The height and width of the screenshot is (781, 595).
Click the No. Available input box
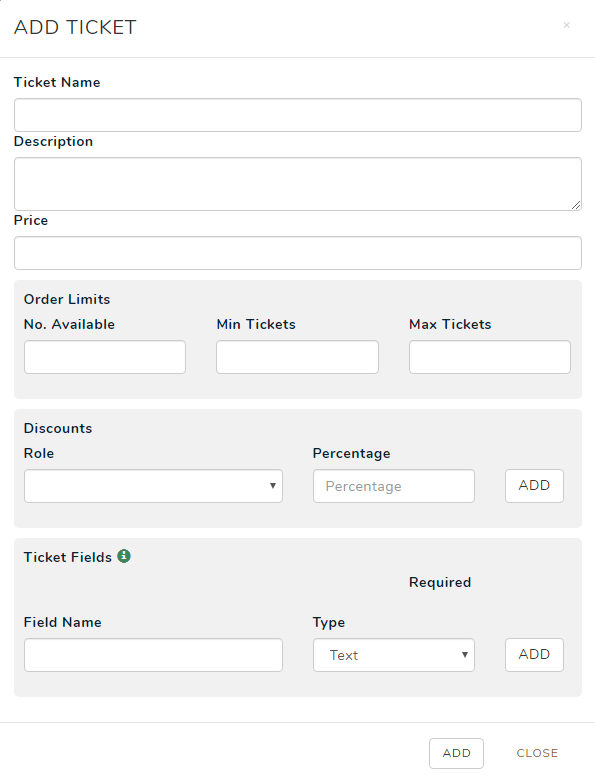[x=105, y=357]
